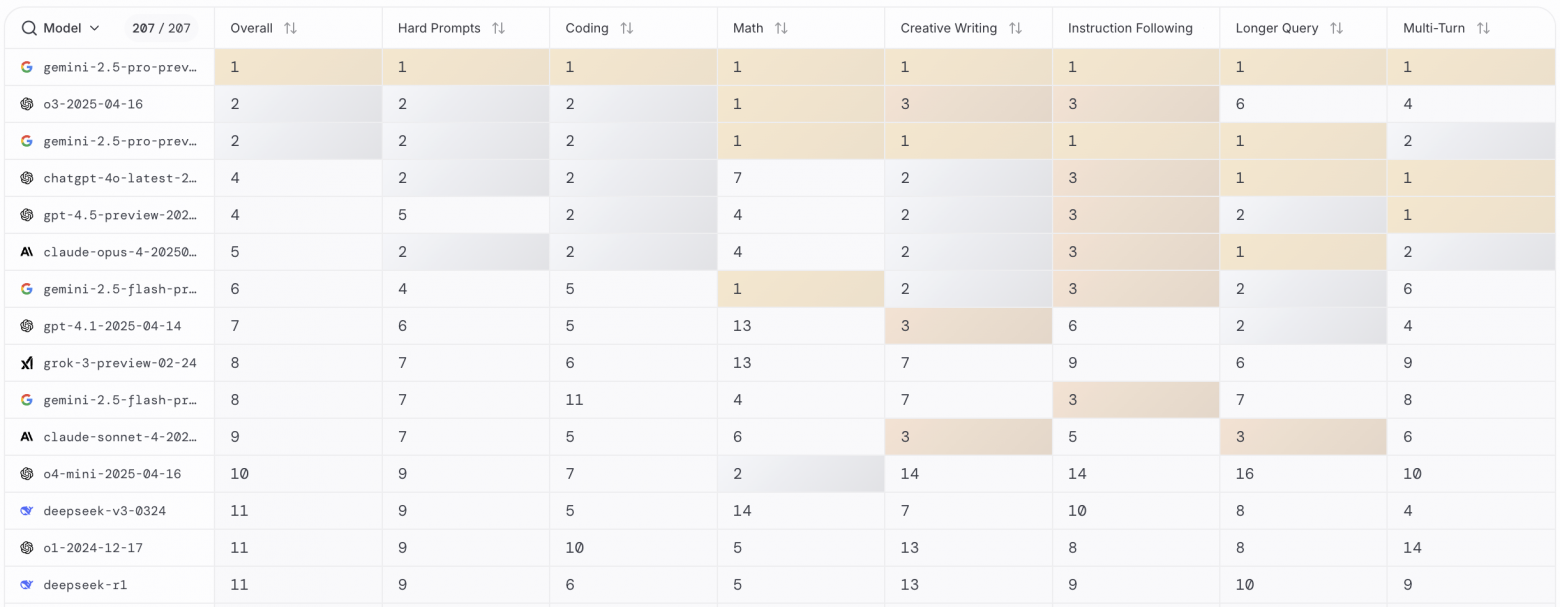Click the OpenAI logo next to o3-2025-04-16
Viewport: 1560px width, 607px height.
click(27, 104)
